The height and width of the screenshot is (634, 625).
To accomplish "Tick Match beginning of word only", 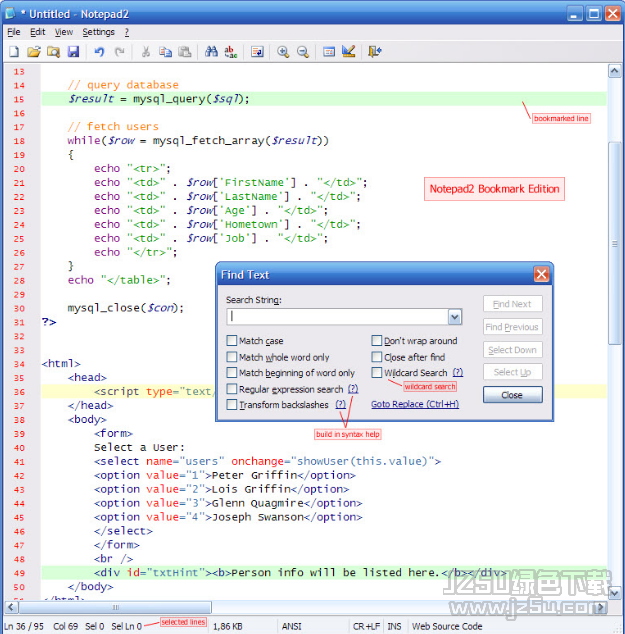I will click(x=232, y=372).
